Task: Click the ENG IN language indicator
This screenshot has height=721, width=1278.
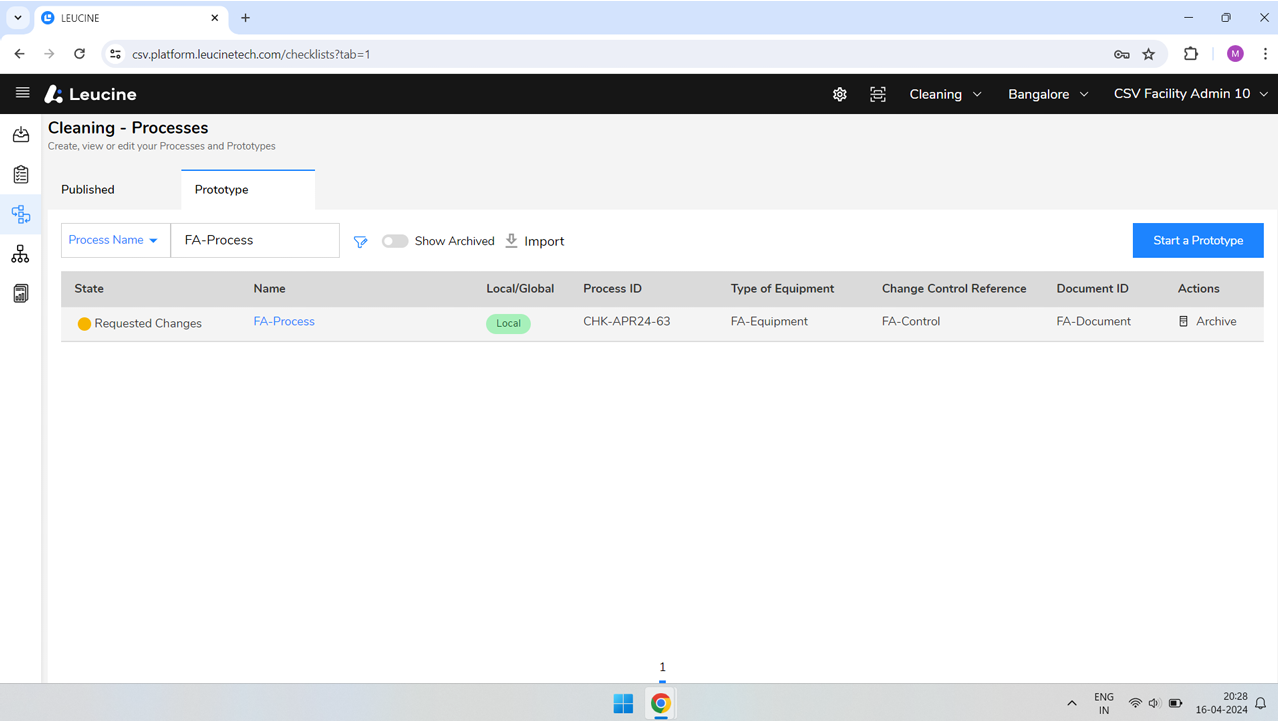Action: click(1104, 703)
